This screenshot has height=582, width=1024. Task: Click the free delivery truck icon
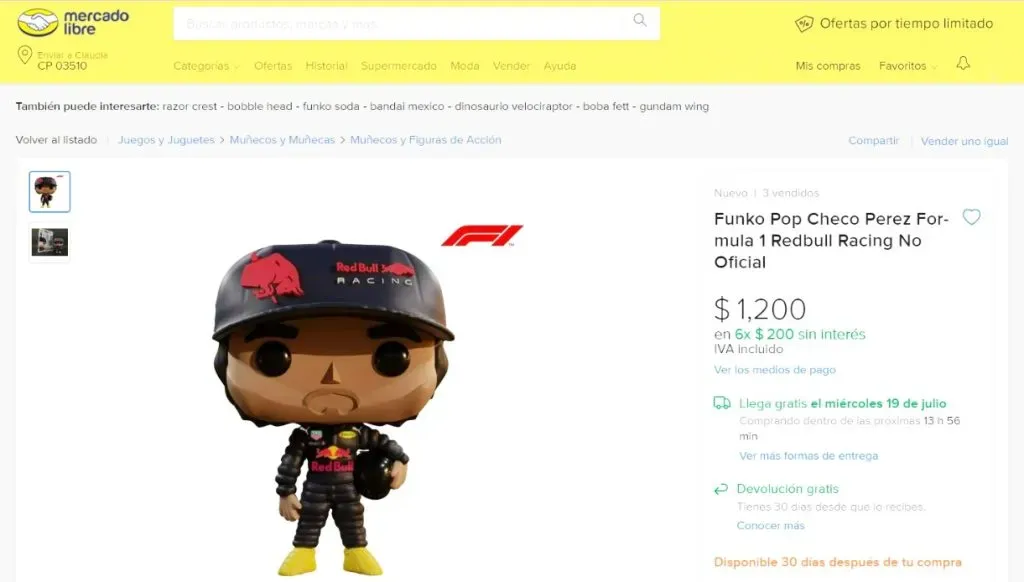coord(722,403)
